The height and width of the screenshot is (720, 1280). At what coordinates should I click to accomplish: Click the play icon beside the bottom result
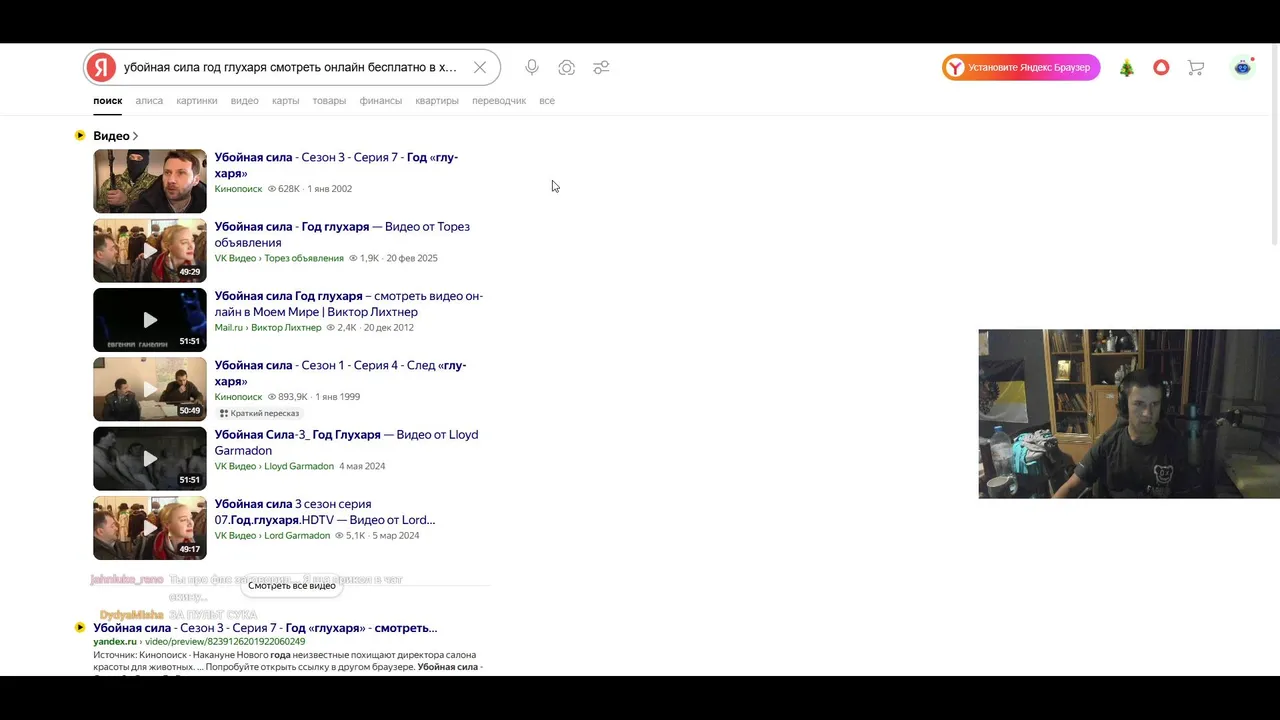[80, 628]
